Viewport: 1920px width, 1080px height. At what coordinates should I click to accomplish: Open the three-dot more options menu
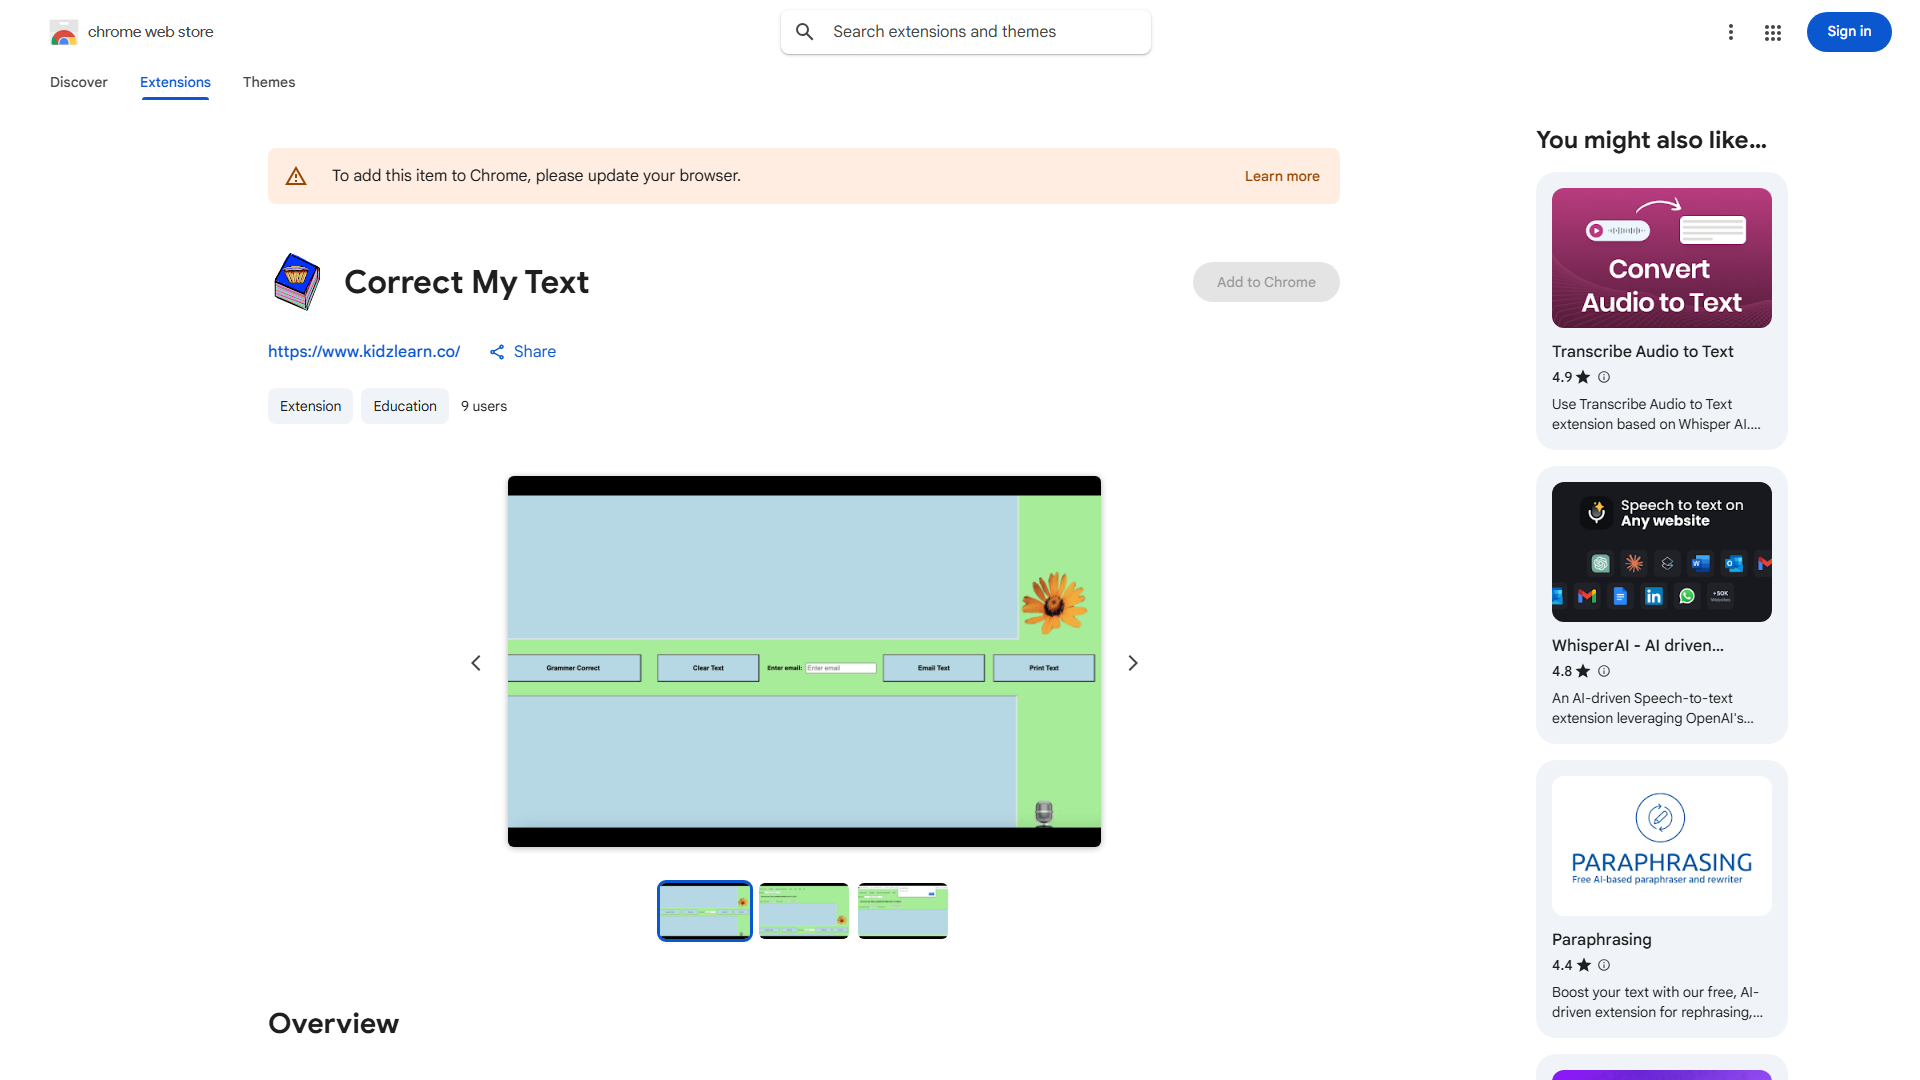click(1730, 32)
